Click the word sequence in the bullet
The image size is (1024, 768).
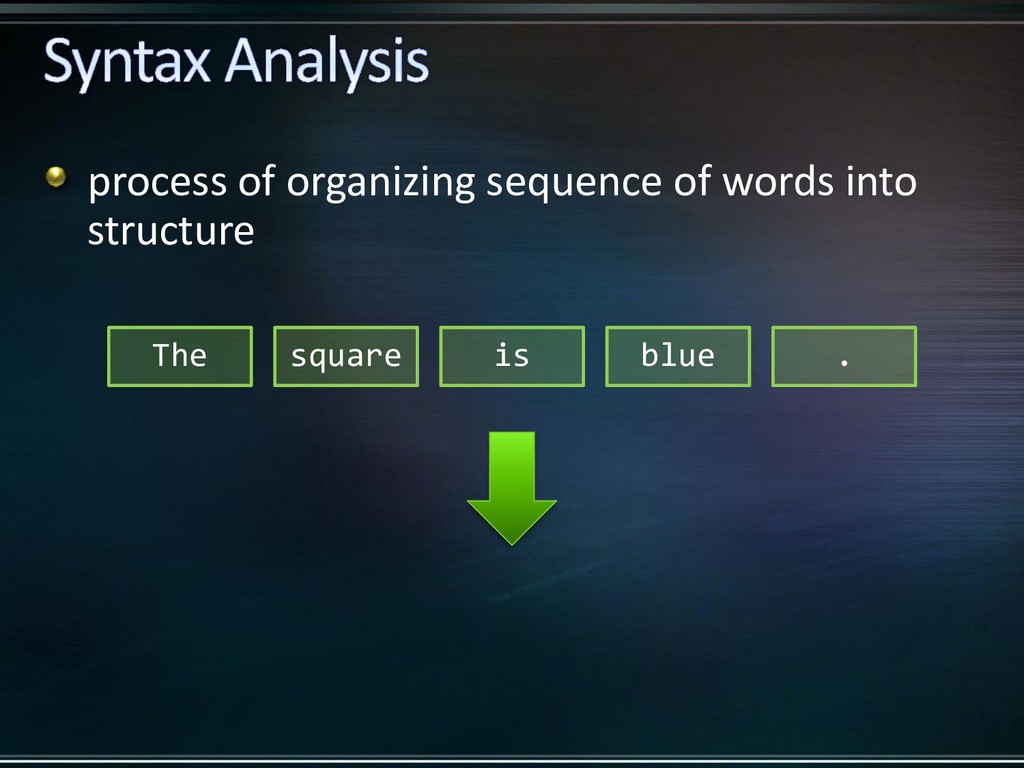point(573,184)
